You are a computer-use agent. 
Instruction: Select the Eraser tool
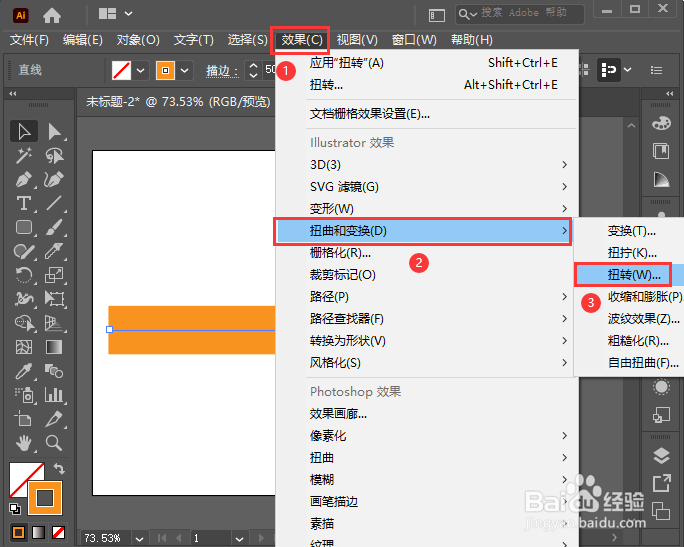point(54,251)
